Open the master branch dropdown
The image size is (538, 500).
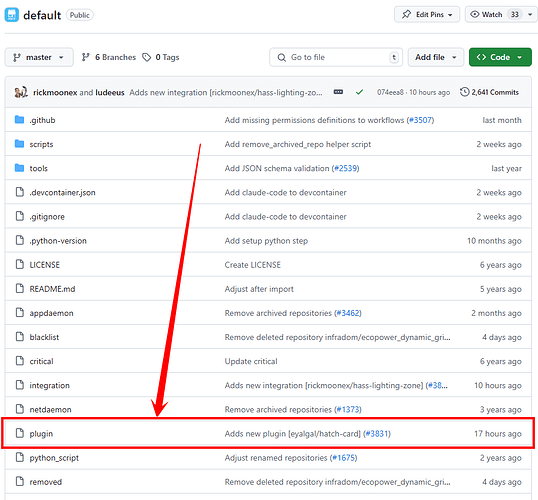click(x=39, y=57)
